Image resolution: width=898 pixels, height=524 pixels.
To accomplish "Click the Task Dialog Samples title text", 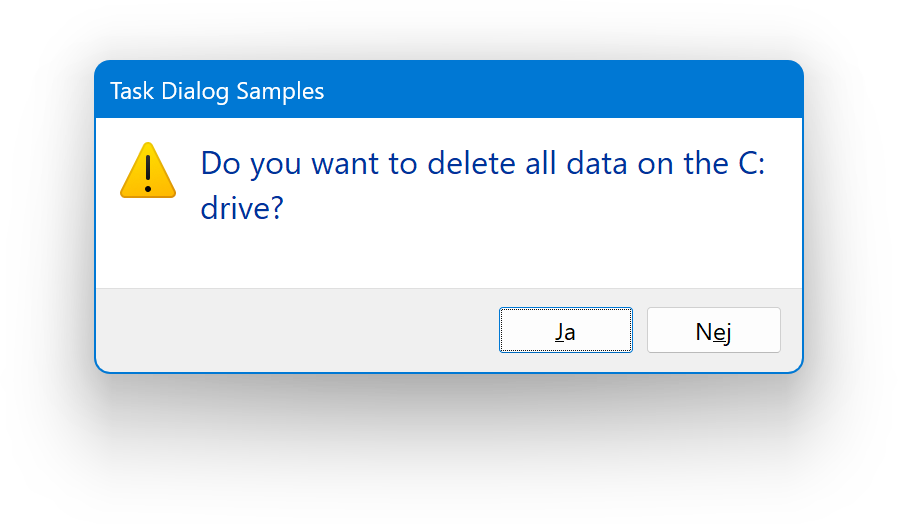I will 216,91.
